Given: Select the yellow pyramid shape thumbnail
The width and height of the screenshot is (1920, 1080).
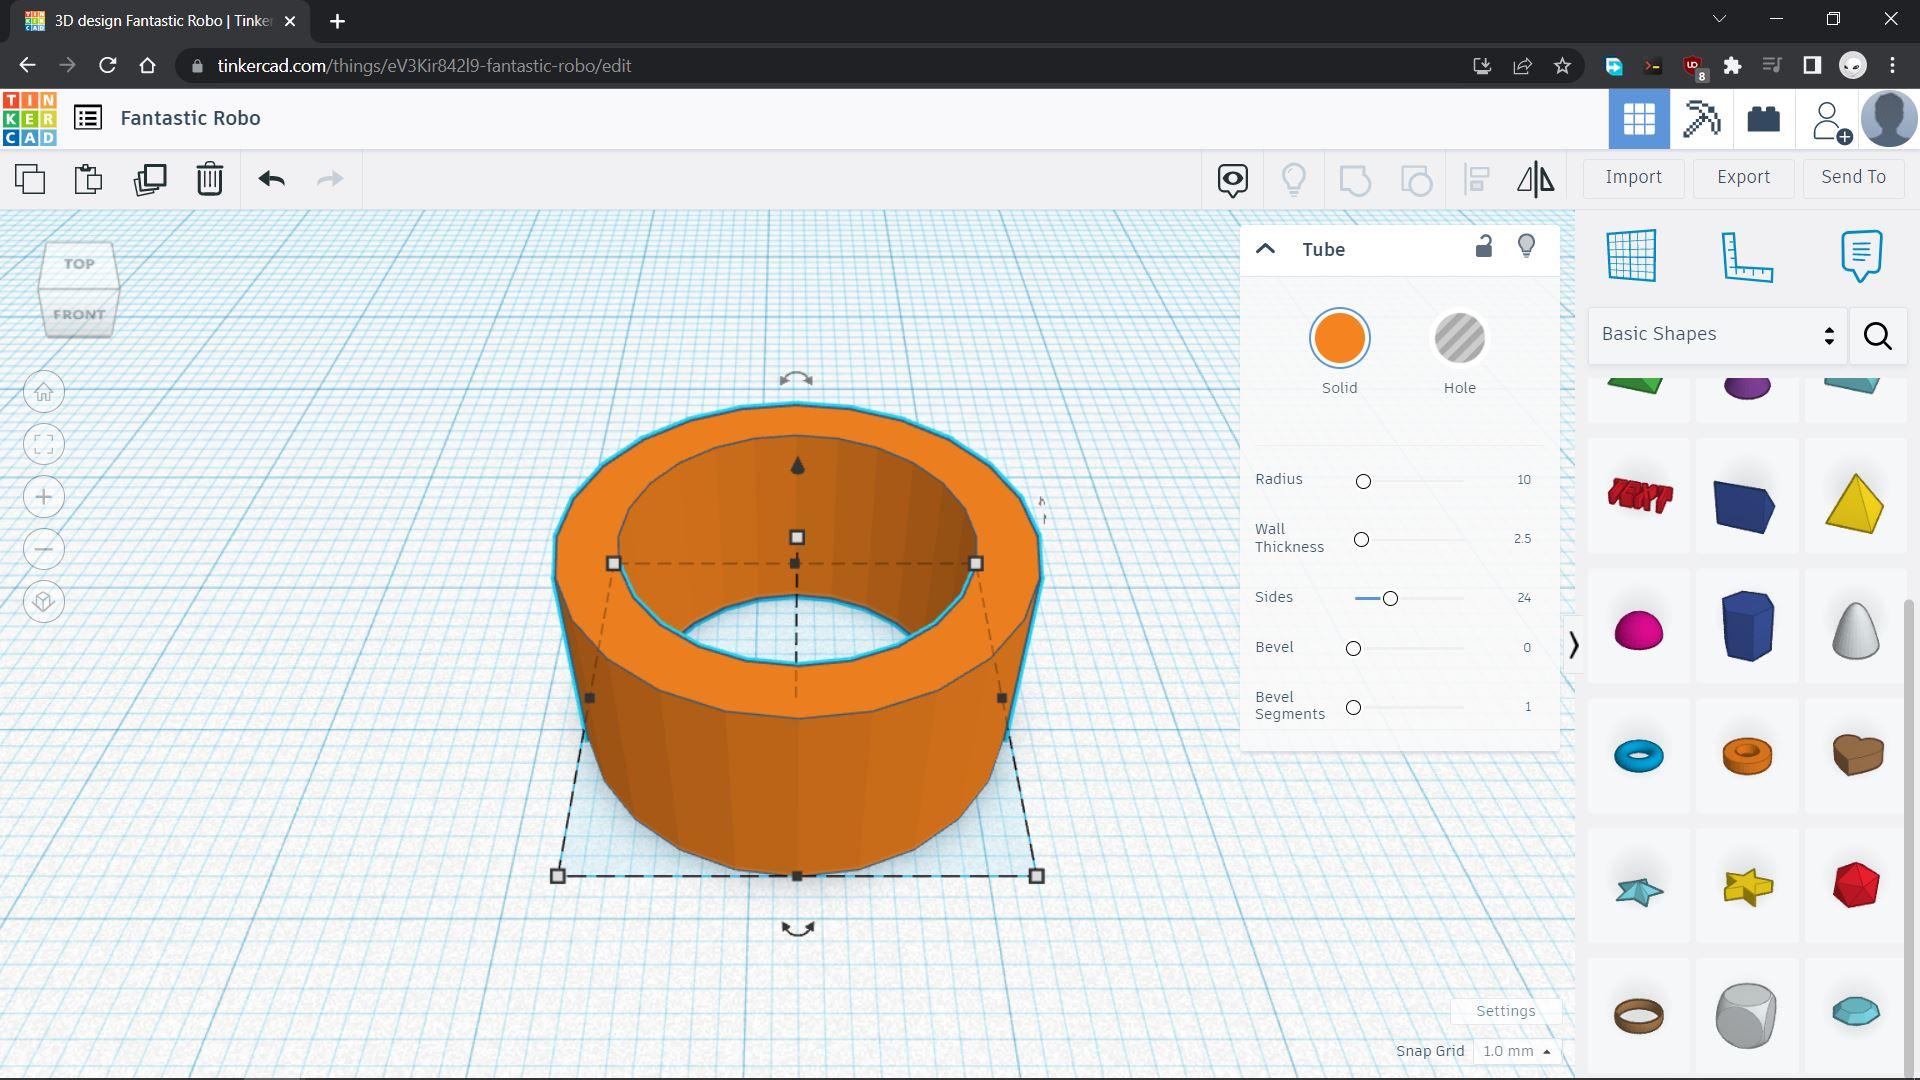Looking at the screenshot, I should 1854,503.
